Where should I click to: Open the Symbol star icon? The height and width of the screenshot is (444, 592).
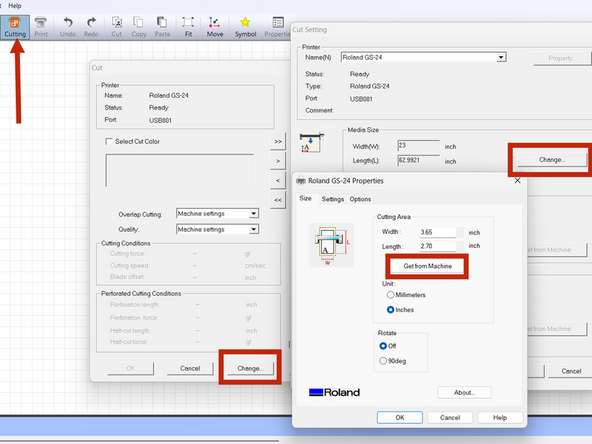pyautogui.click(x=245, y=27)
